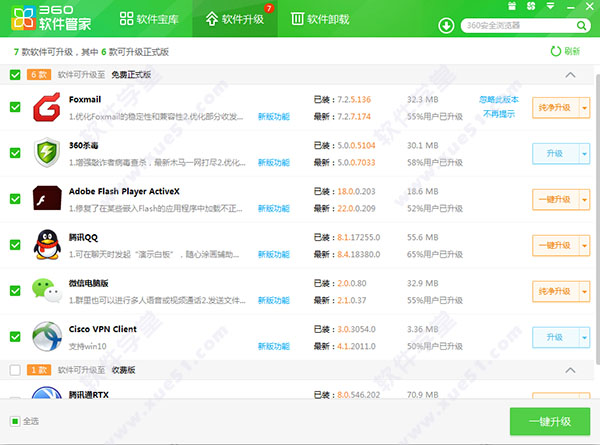Screen dimensions: 600x445
Task: Open the download manager arrow icon
Action: 446,26
